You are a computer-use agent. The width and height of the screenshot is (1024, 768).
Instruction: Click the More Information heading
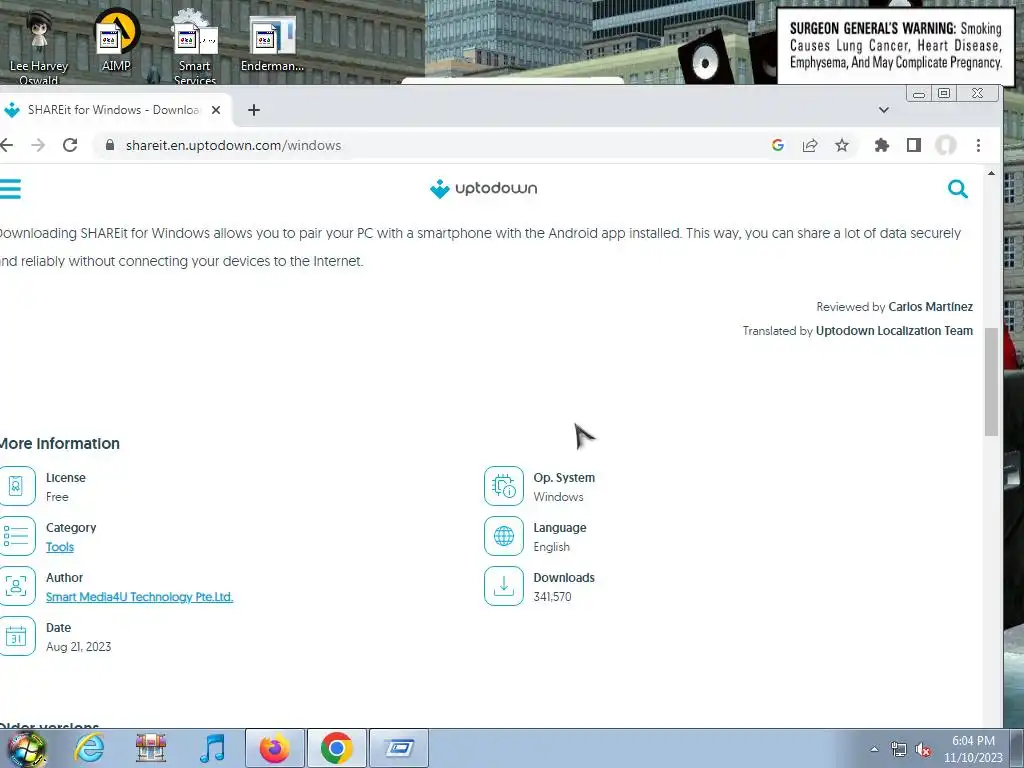(x=59, y=443)
